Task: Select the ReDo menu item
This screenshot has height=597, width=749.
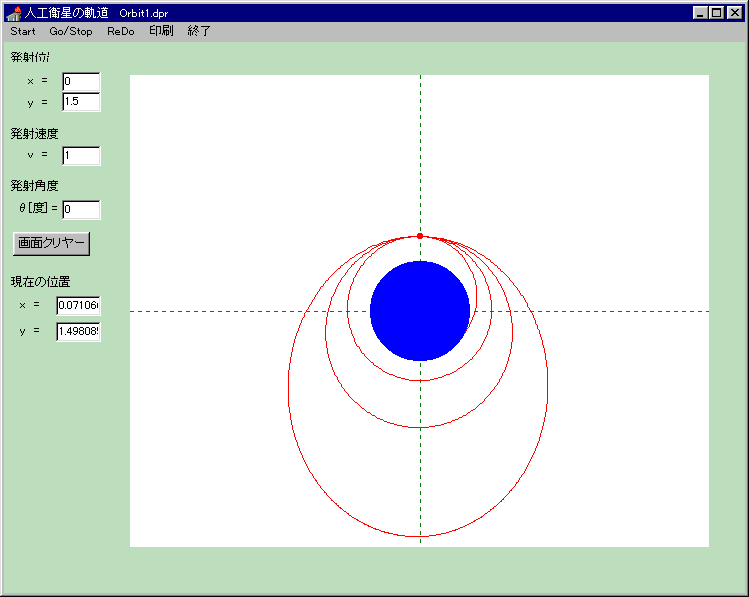Action: point(120,31)
